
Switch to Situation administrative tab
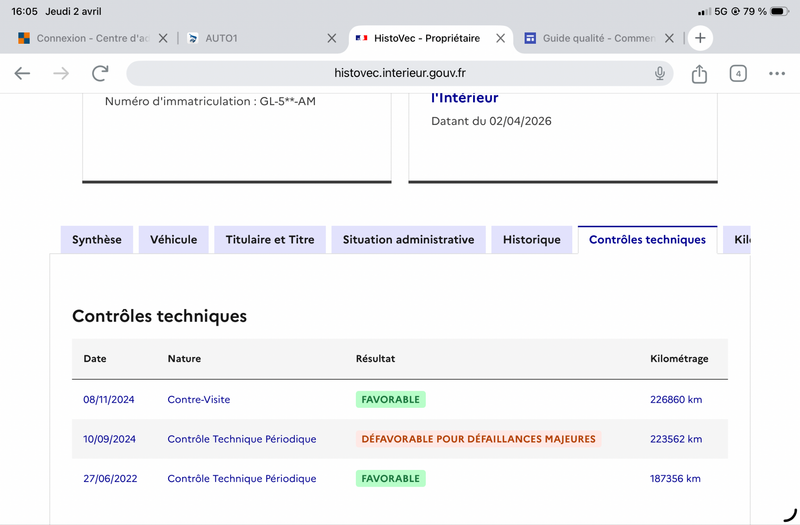[x=408, y=240]
